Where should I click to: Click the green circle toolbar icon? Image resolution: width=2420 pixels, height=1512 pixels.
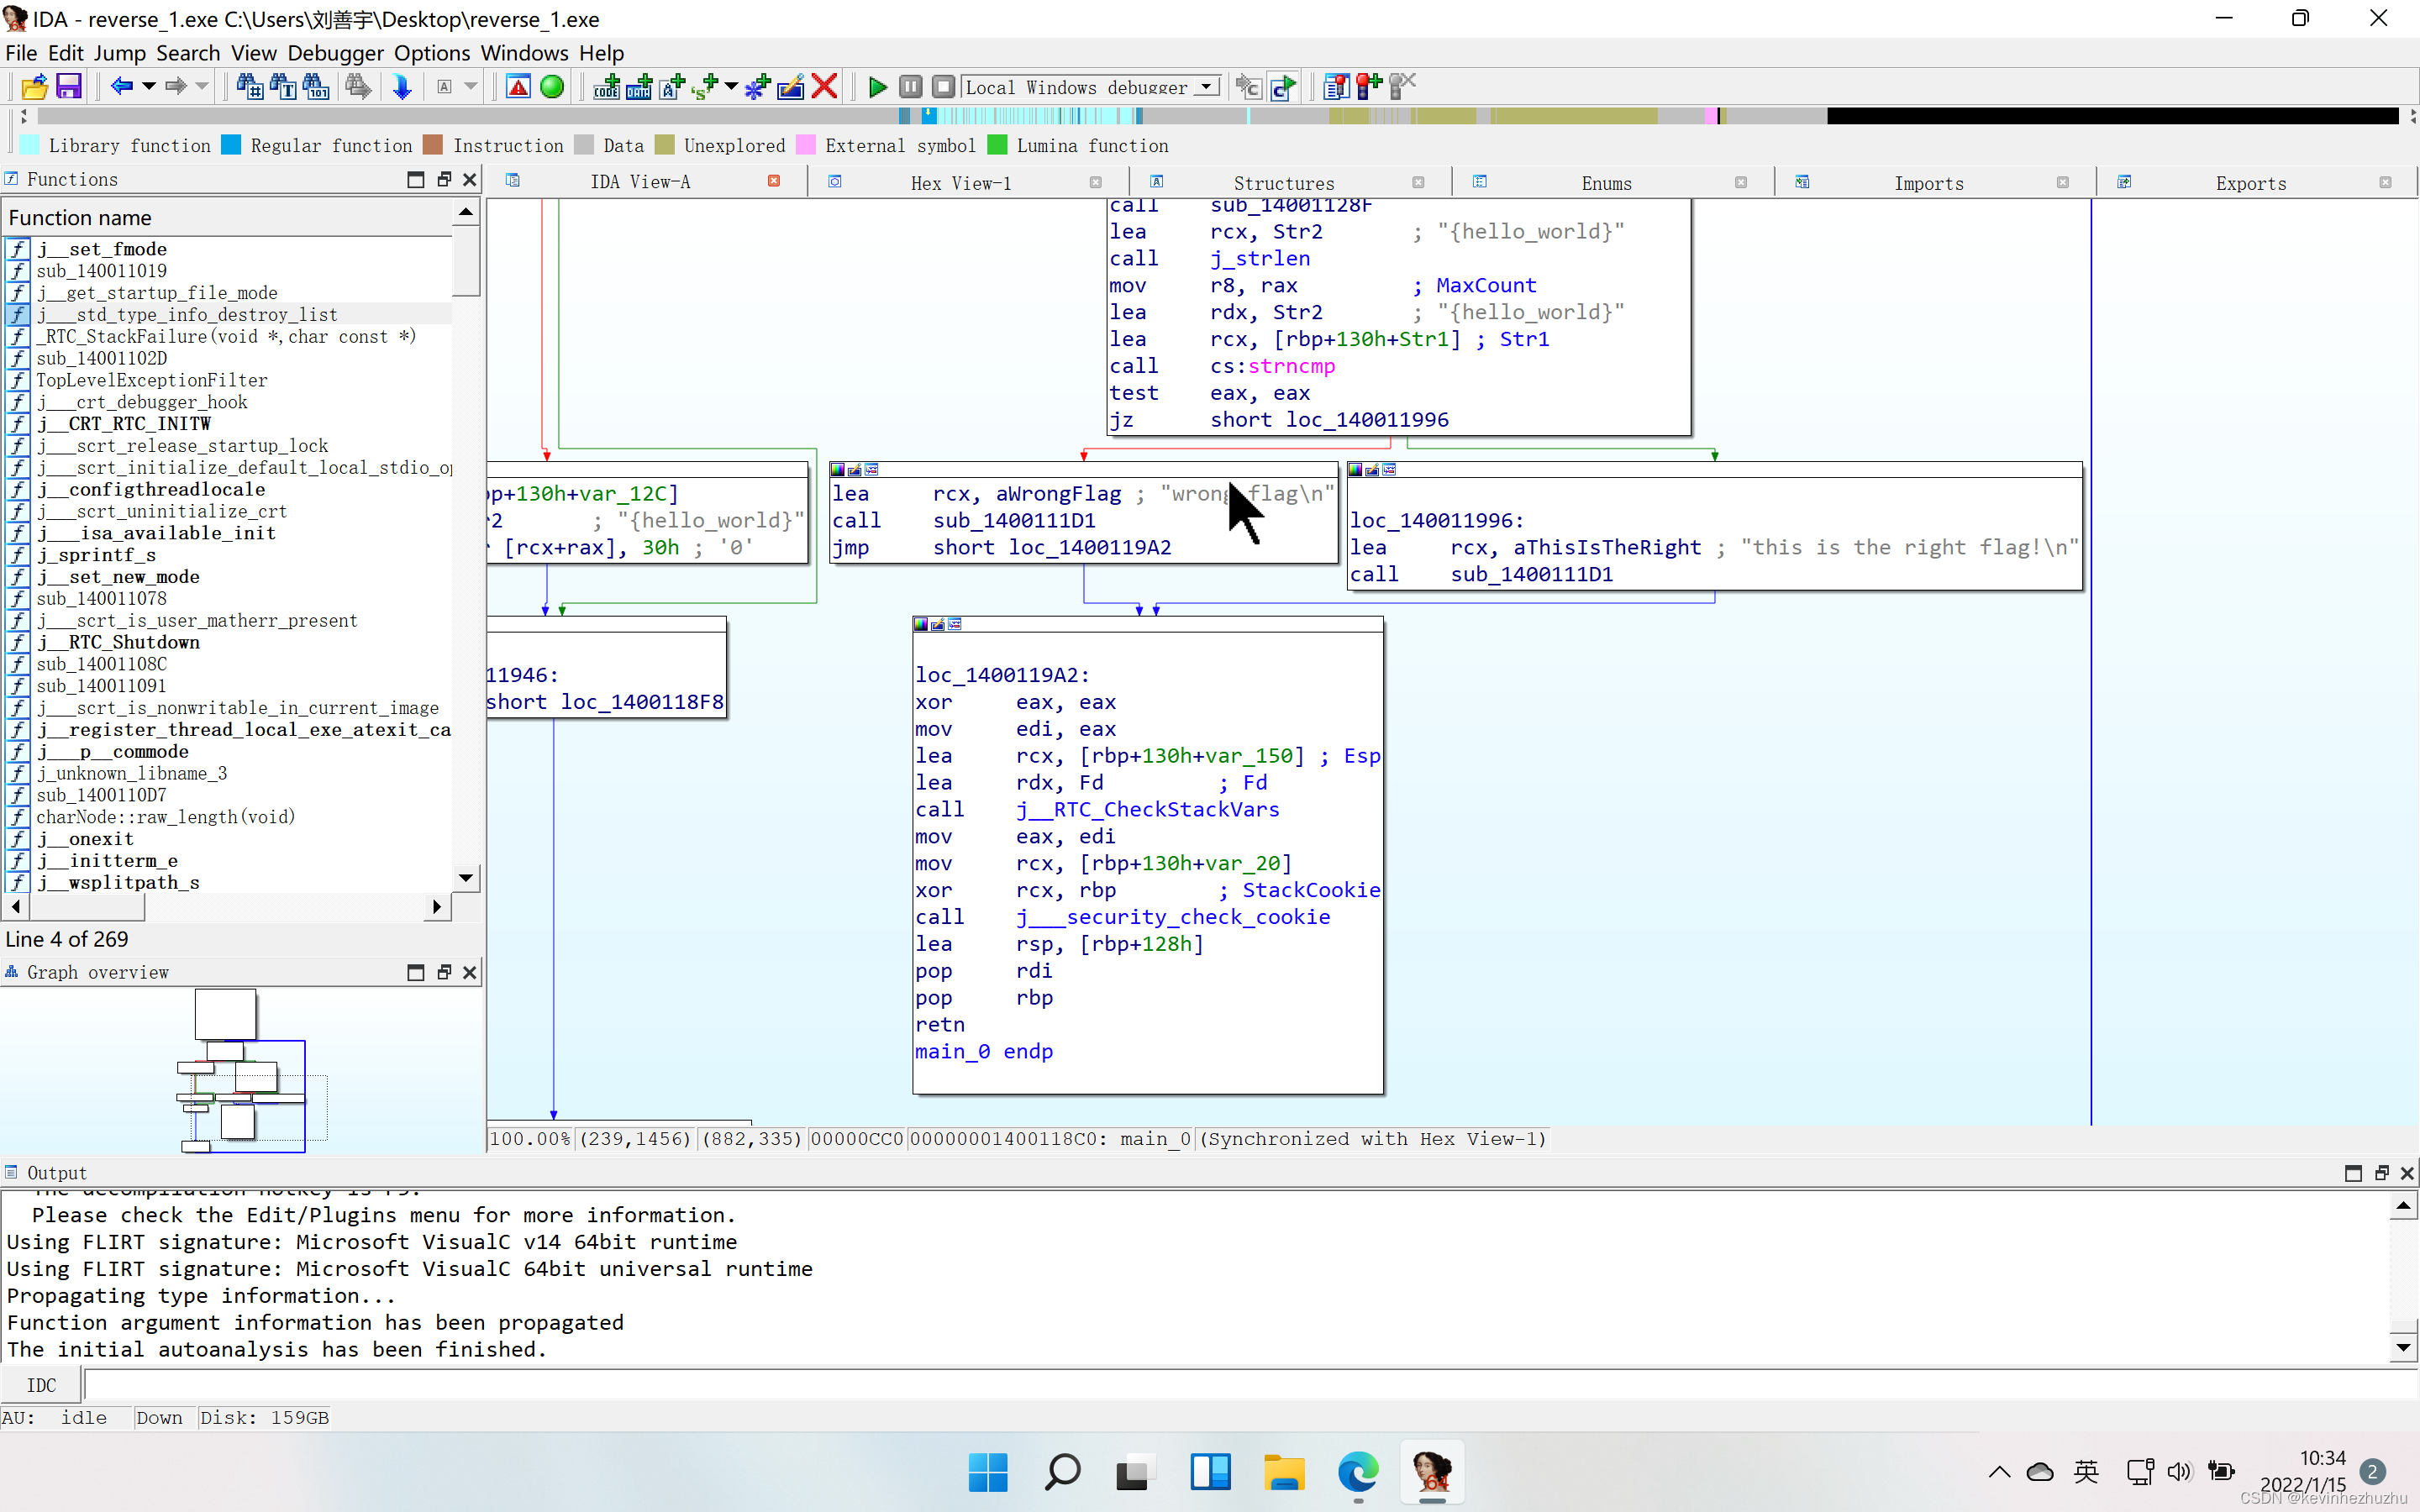[x=552, y=87]
